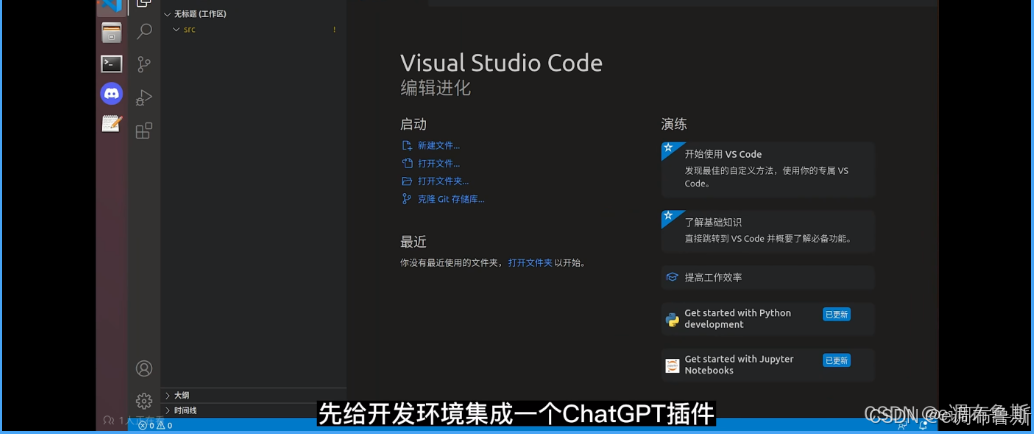
Task: Click the 演练 section heading
Action: [x=675, y=124]
